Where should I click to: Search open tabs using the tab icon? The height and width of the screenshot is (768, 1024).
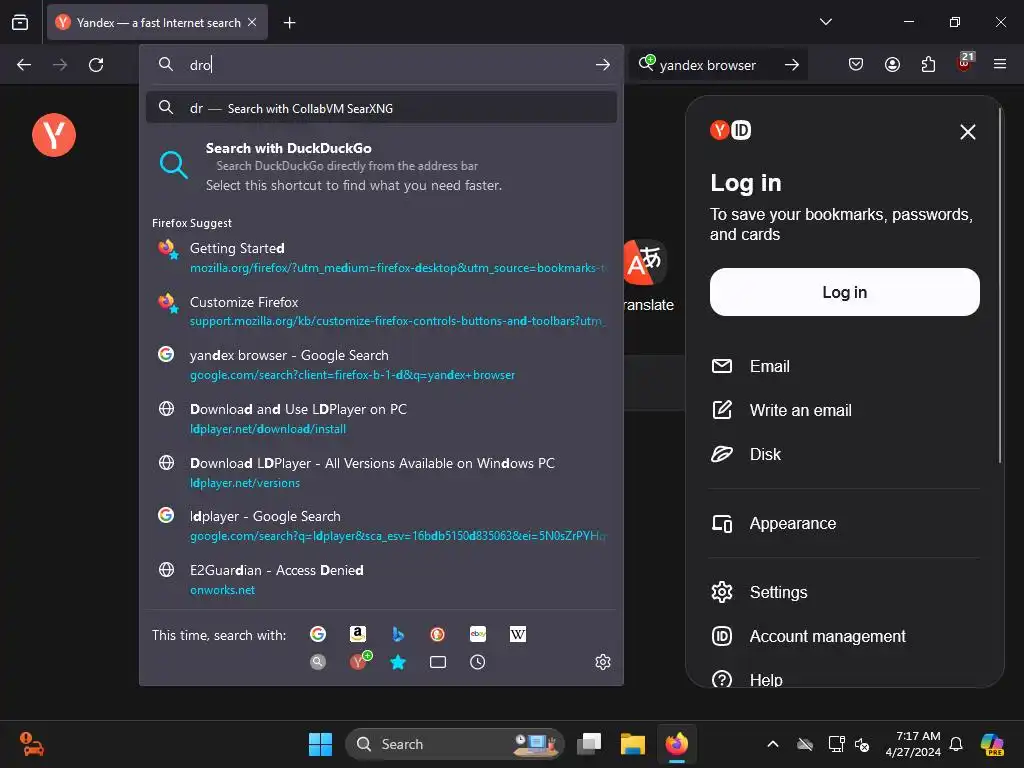click(438, 662)
